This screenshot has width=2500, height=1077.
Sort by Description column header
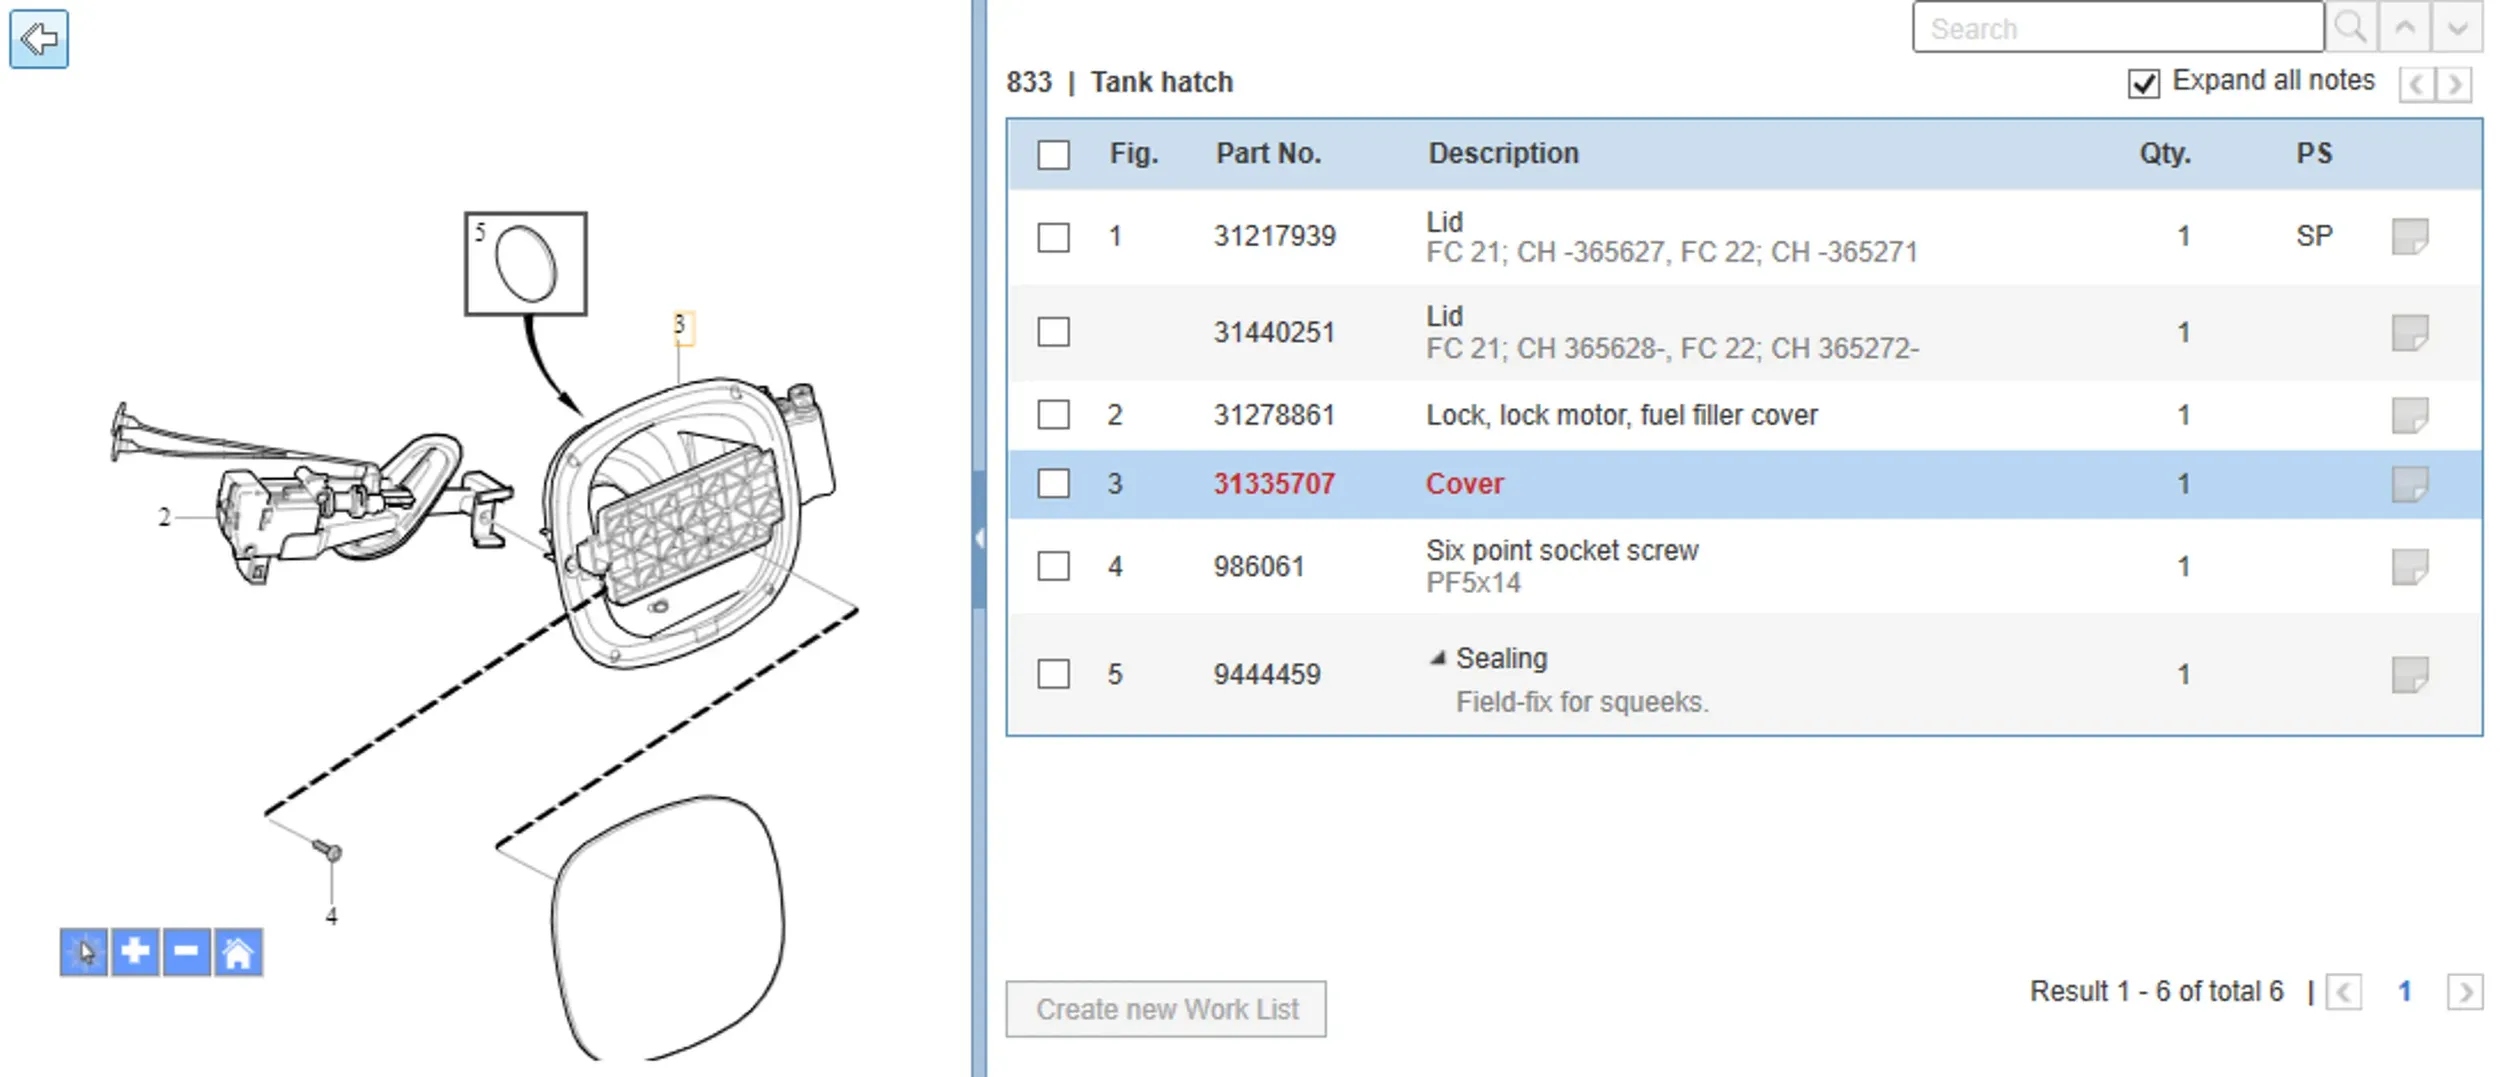(x=1503, y=153)
